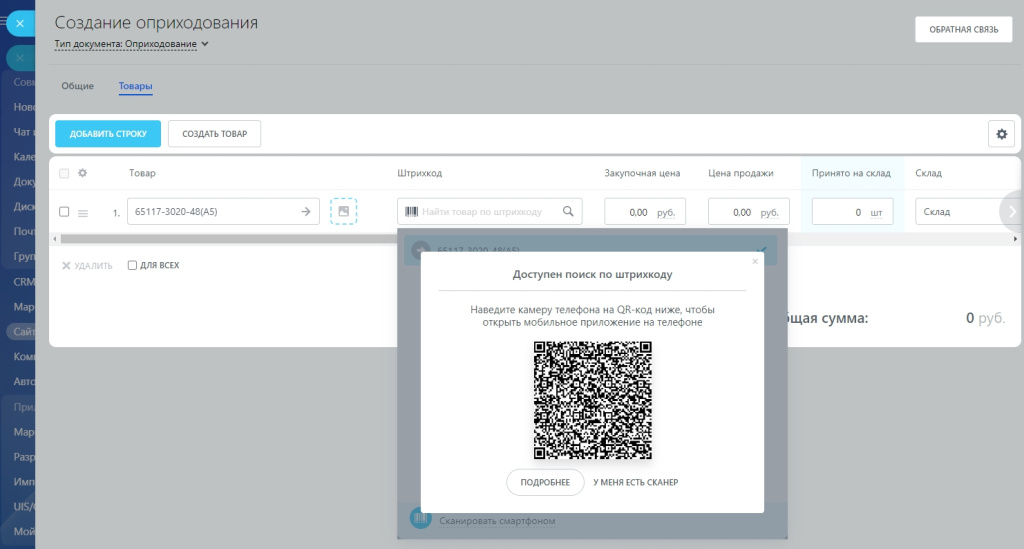Open the 'Склад' selector field
This screenshot has height=549, width=1024.
pyautogui.click(x=955, y=212)
